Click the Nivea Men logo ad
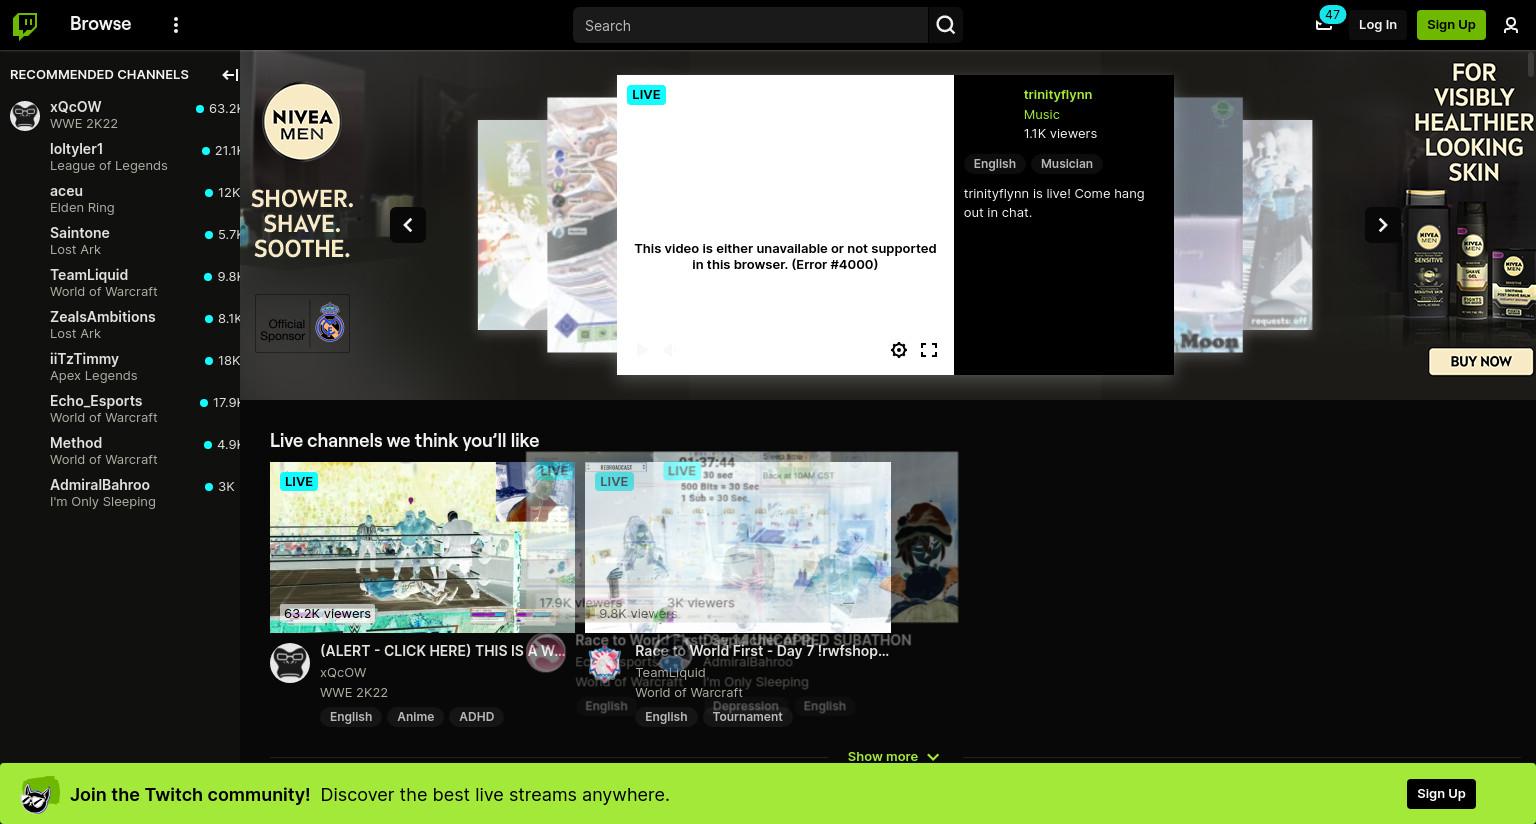This screenshot has width=1536, height=824. pyautogui.click(x=302, y=122)
